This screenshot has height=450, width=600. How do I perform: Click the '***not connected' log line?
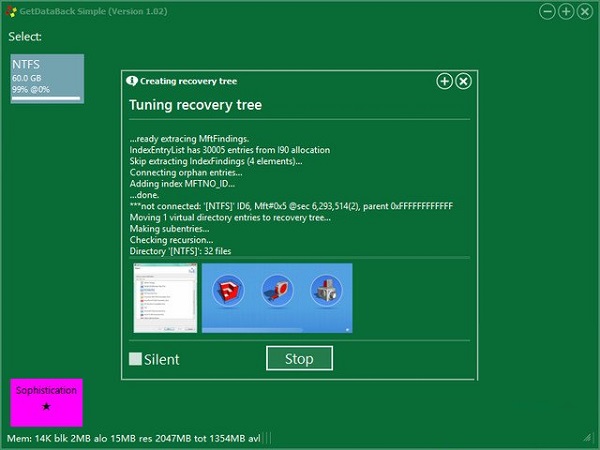pyautogui.click(x=291, y=206)
